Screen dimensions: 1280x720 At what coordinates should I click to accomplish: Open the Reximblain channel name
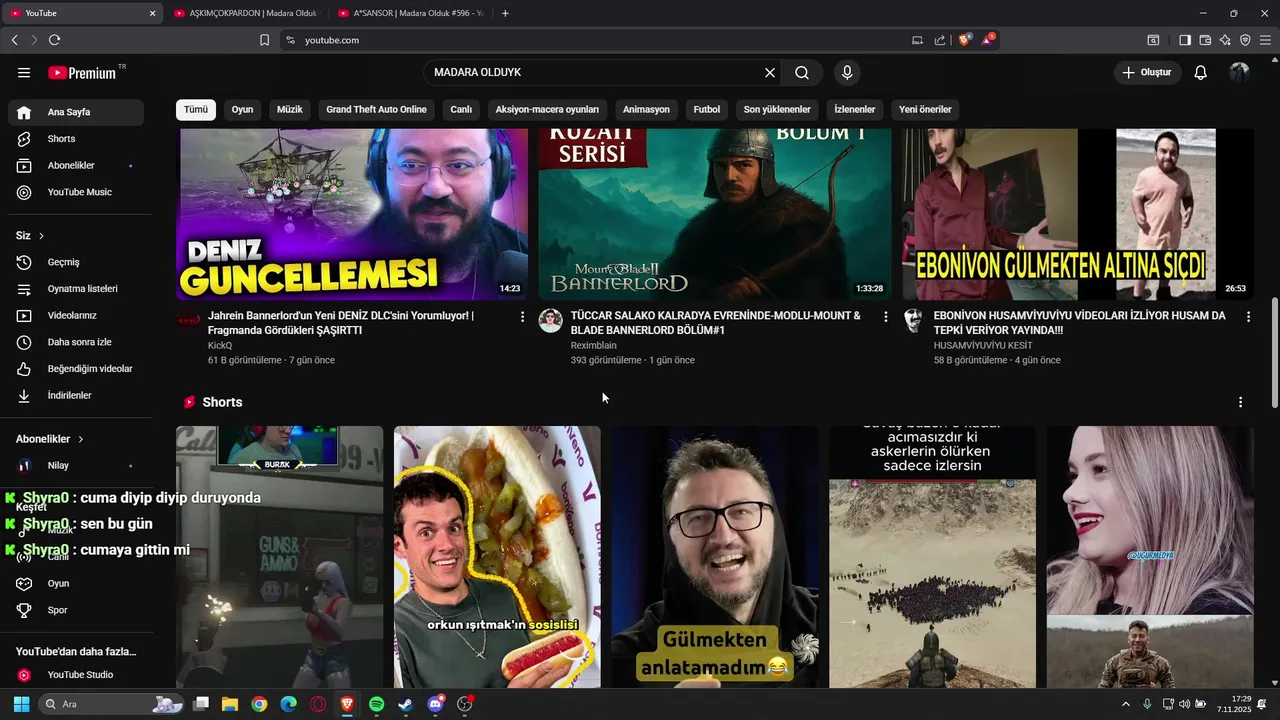[x=594, y=345]
